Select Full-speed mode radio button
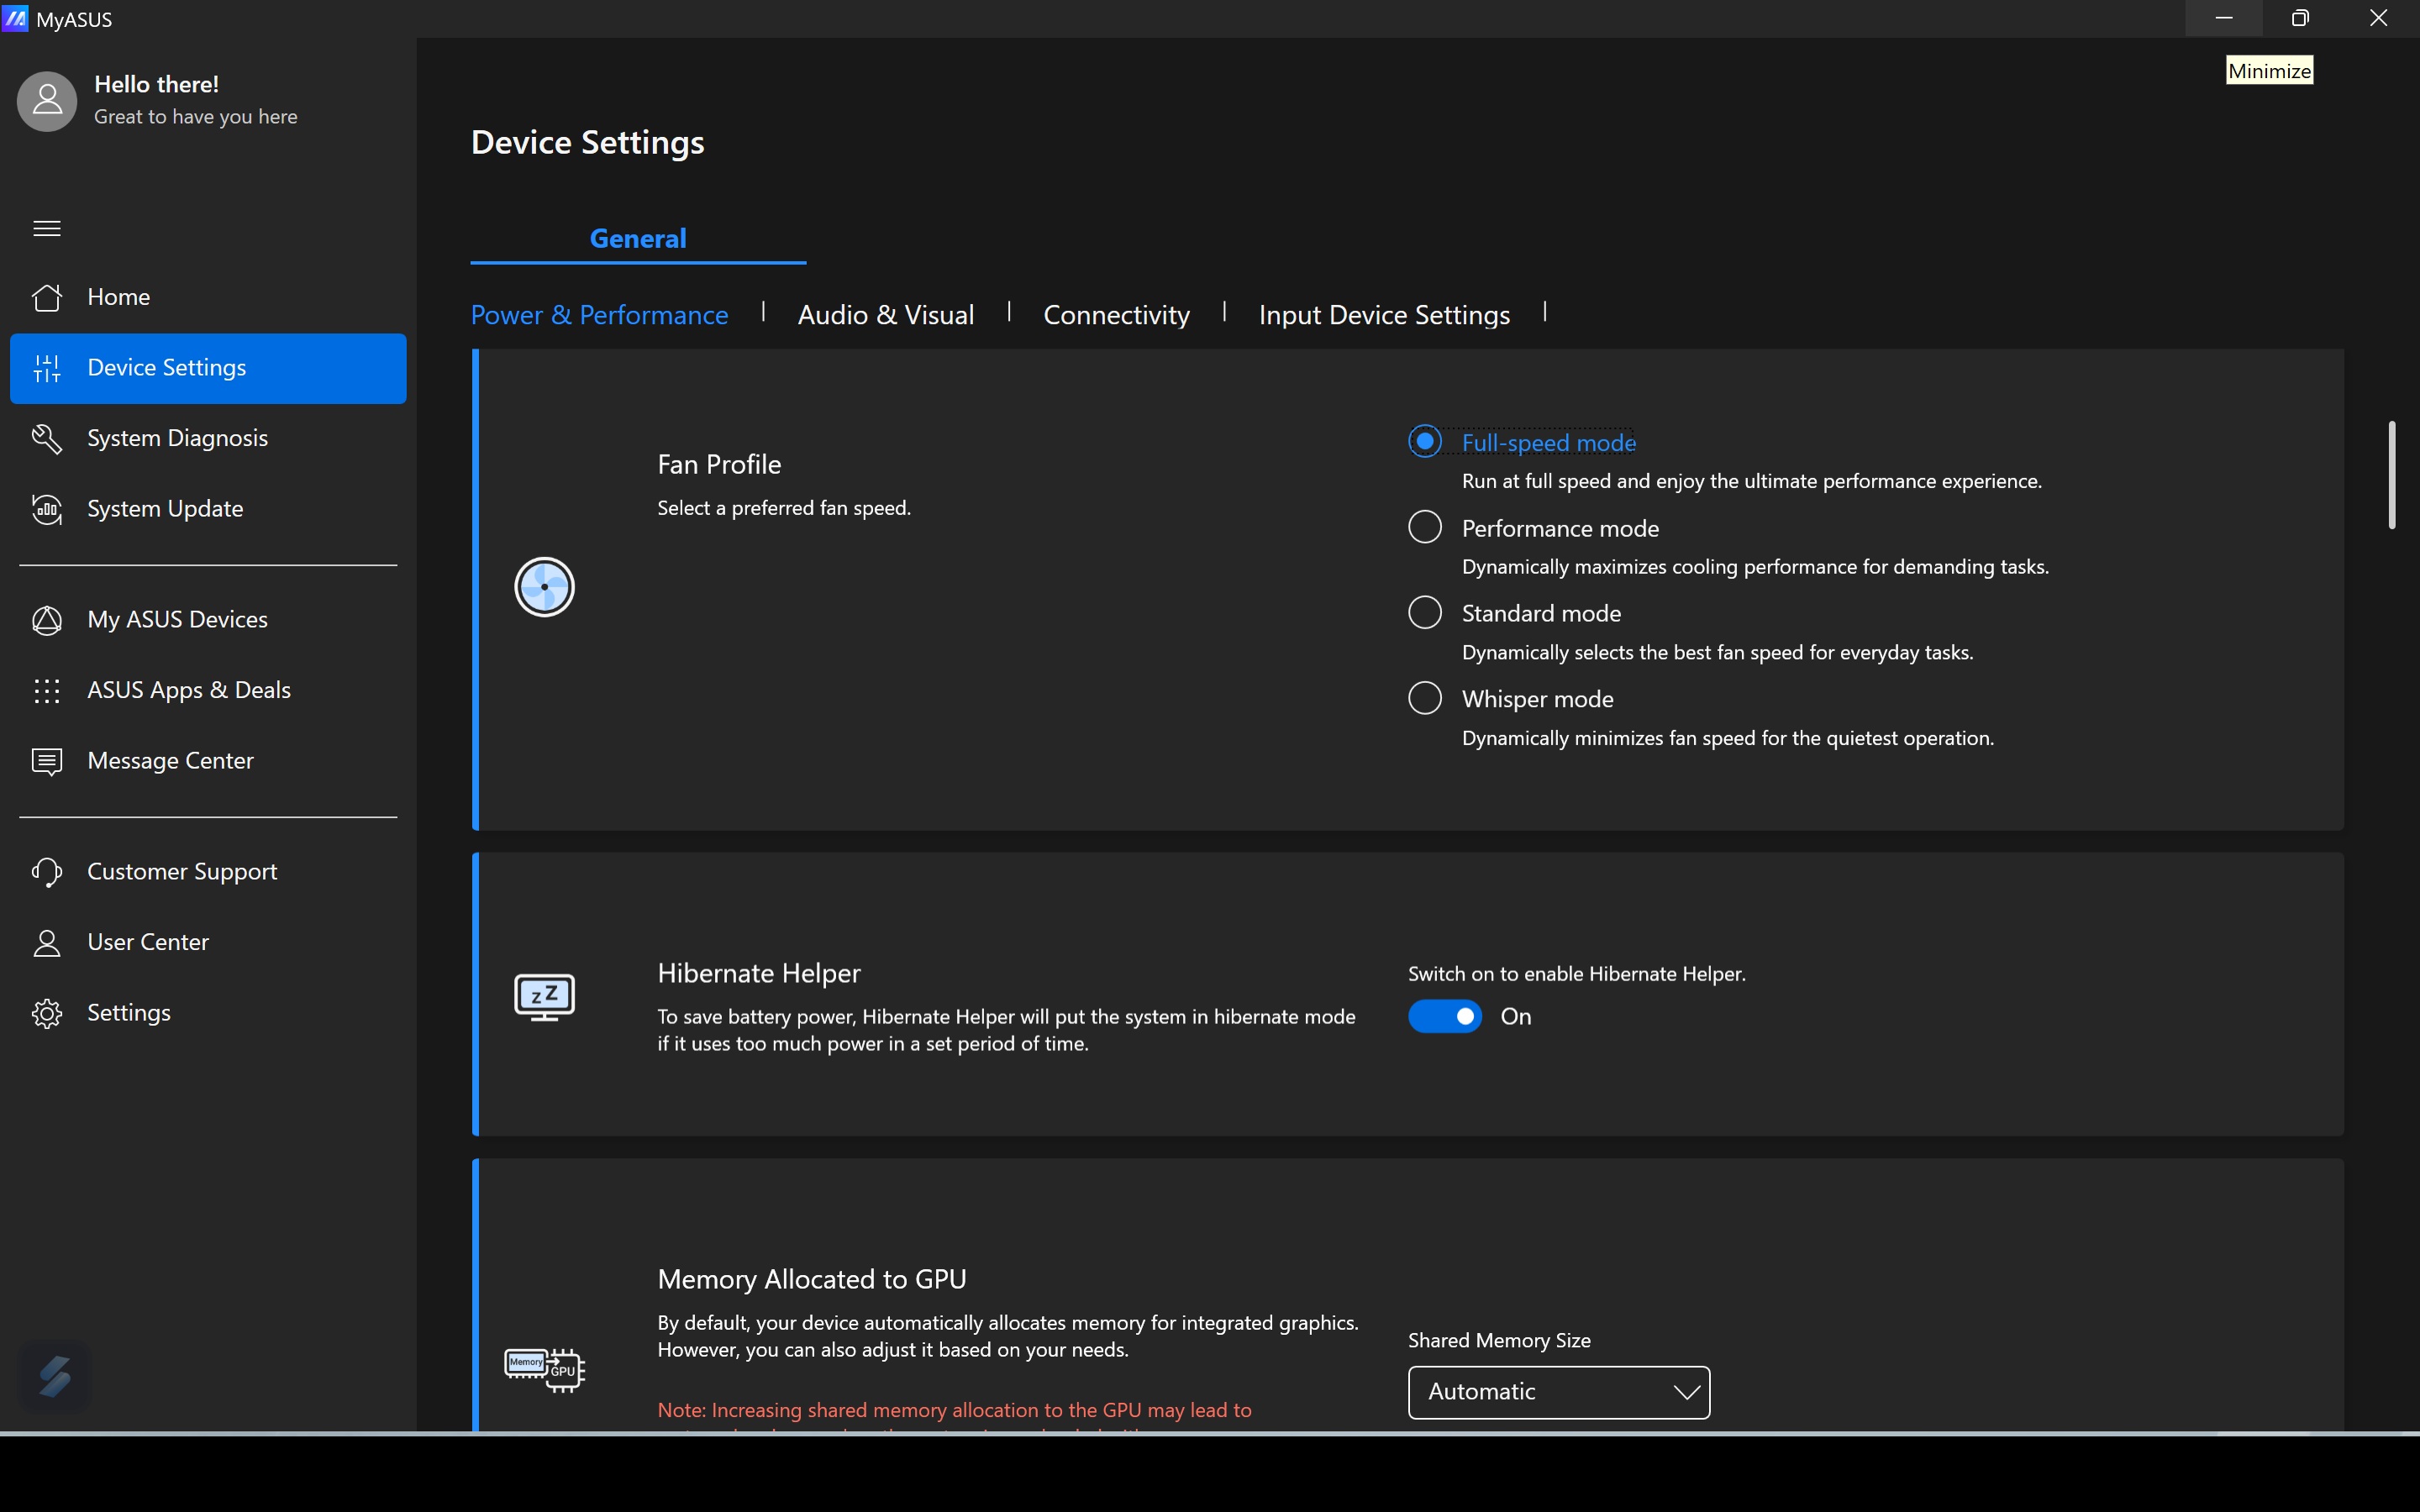This screenshot has width=2420, height=1512. tap(1425, 441)
